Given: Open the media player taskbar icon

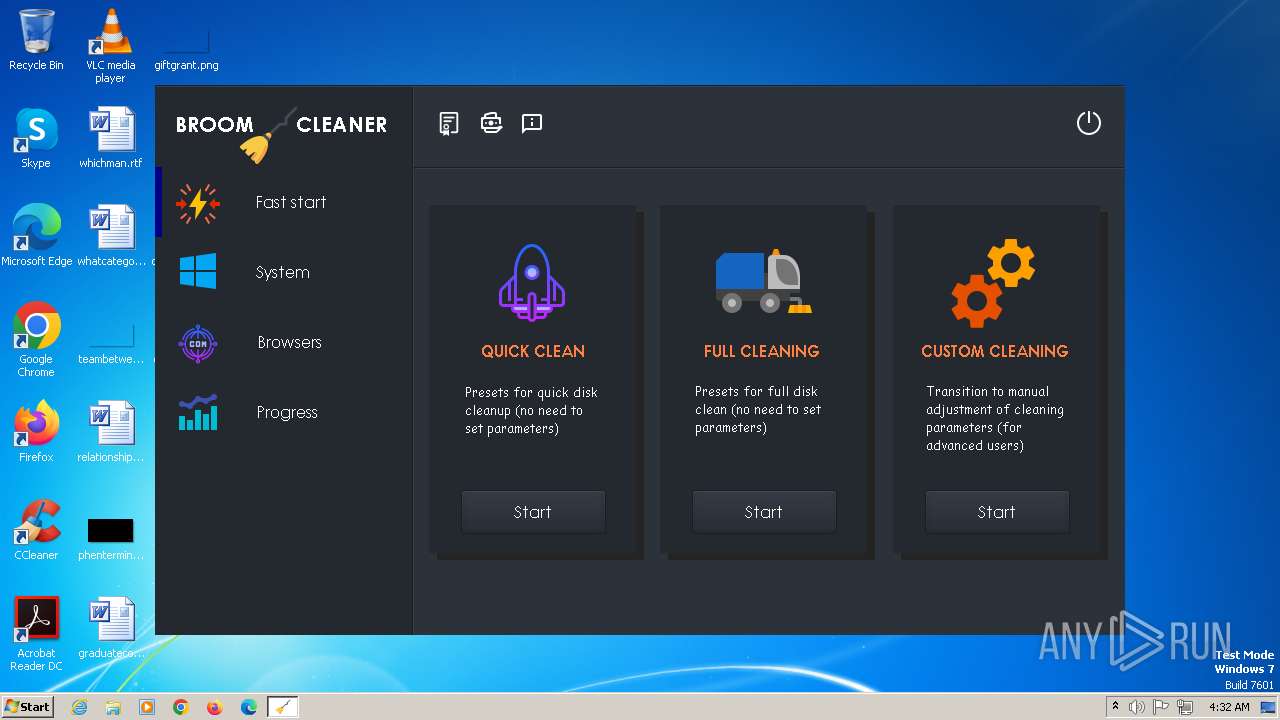Looking at the screenshot, I should tap(147, 707).
